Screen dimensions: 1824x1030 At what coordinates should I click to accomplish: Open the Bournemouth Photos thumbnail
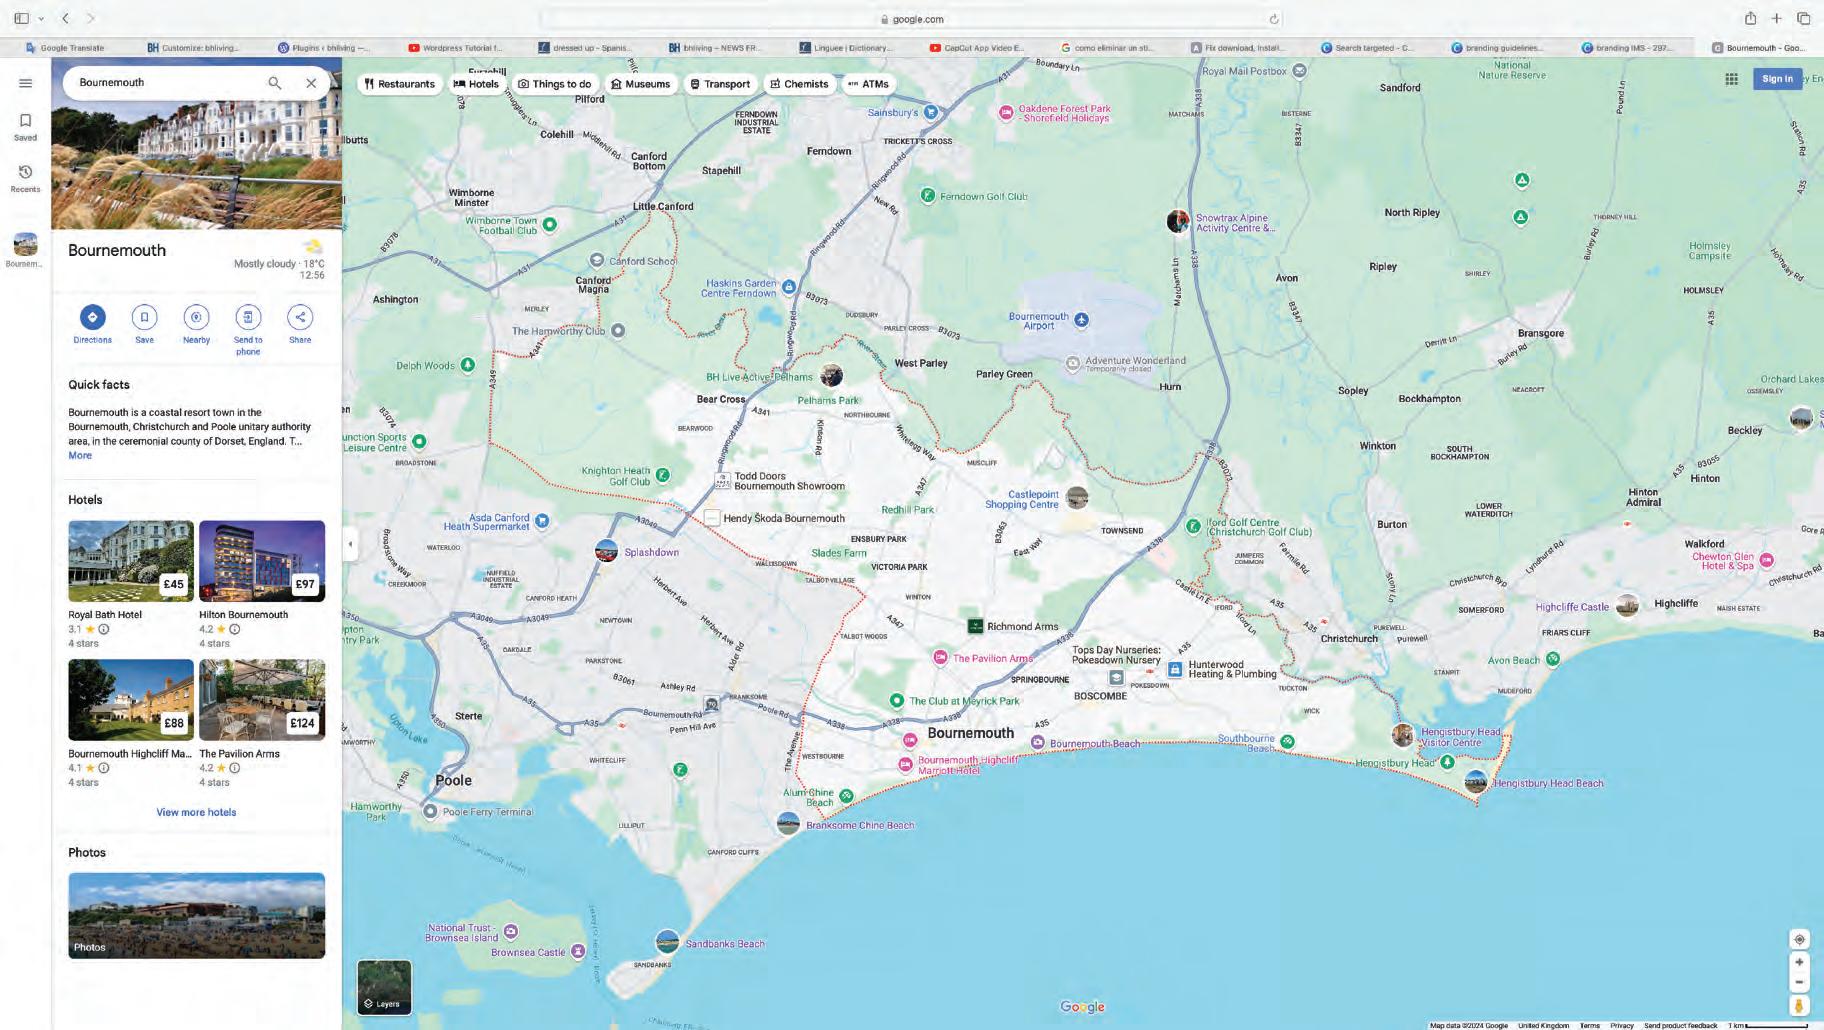coord(196,916)
